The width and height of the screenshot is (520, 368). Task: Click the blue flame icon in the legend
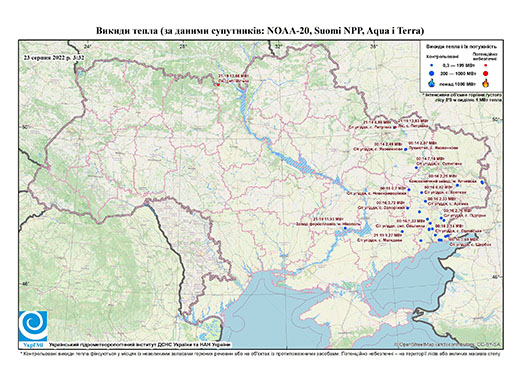pyautogui.click(x=431, y=83)
